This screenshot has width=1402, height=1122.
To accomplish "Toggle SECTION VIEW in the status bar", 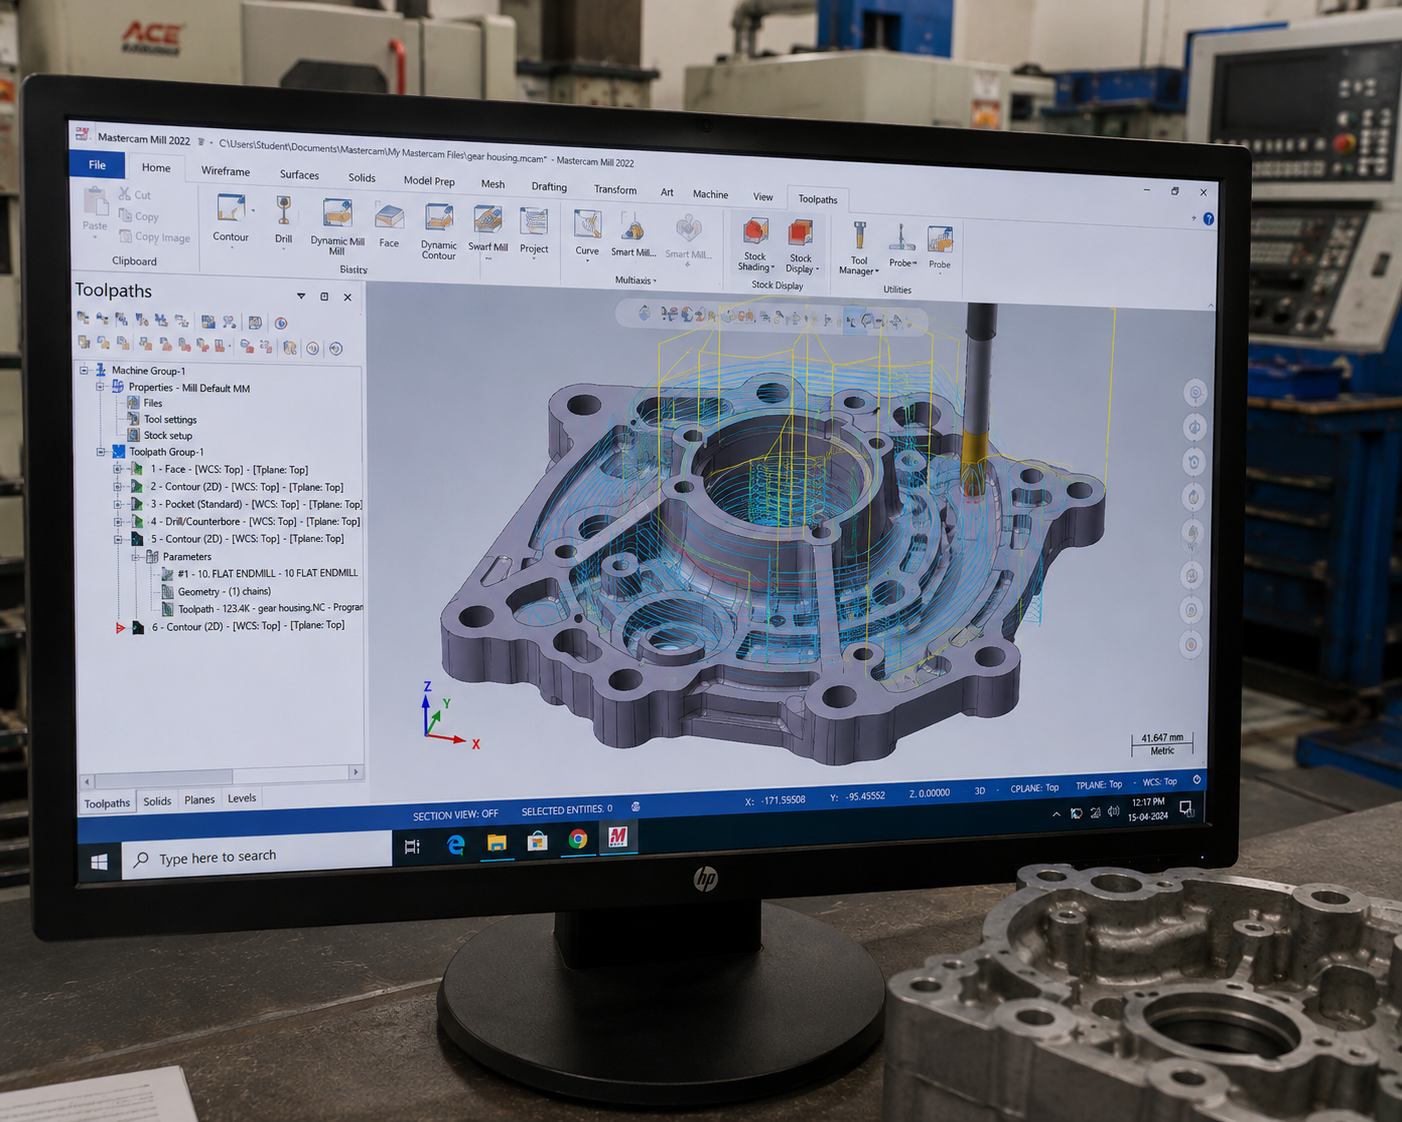I will pyautogui.click(x=455, y=815).
